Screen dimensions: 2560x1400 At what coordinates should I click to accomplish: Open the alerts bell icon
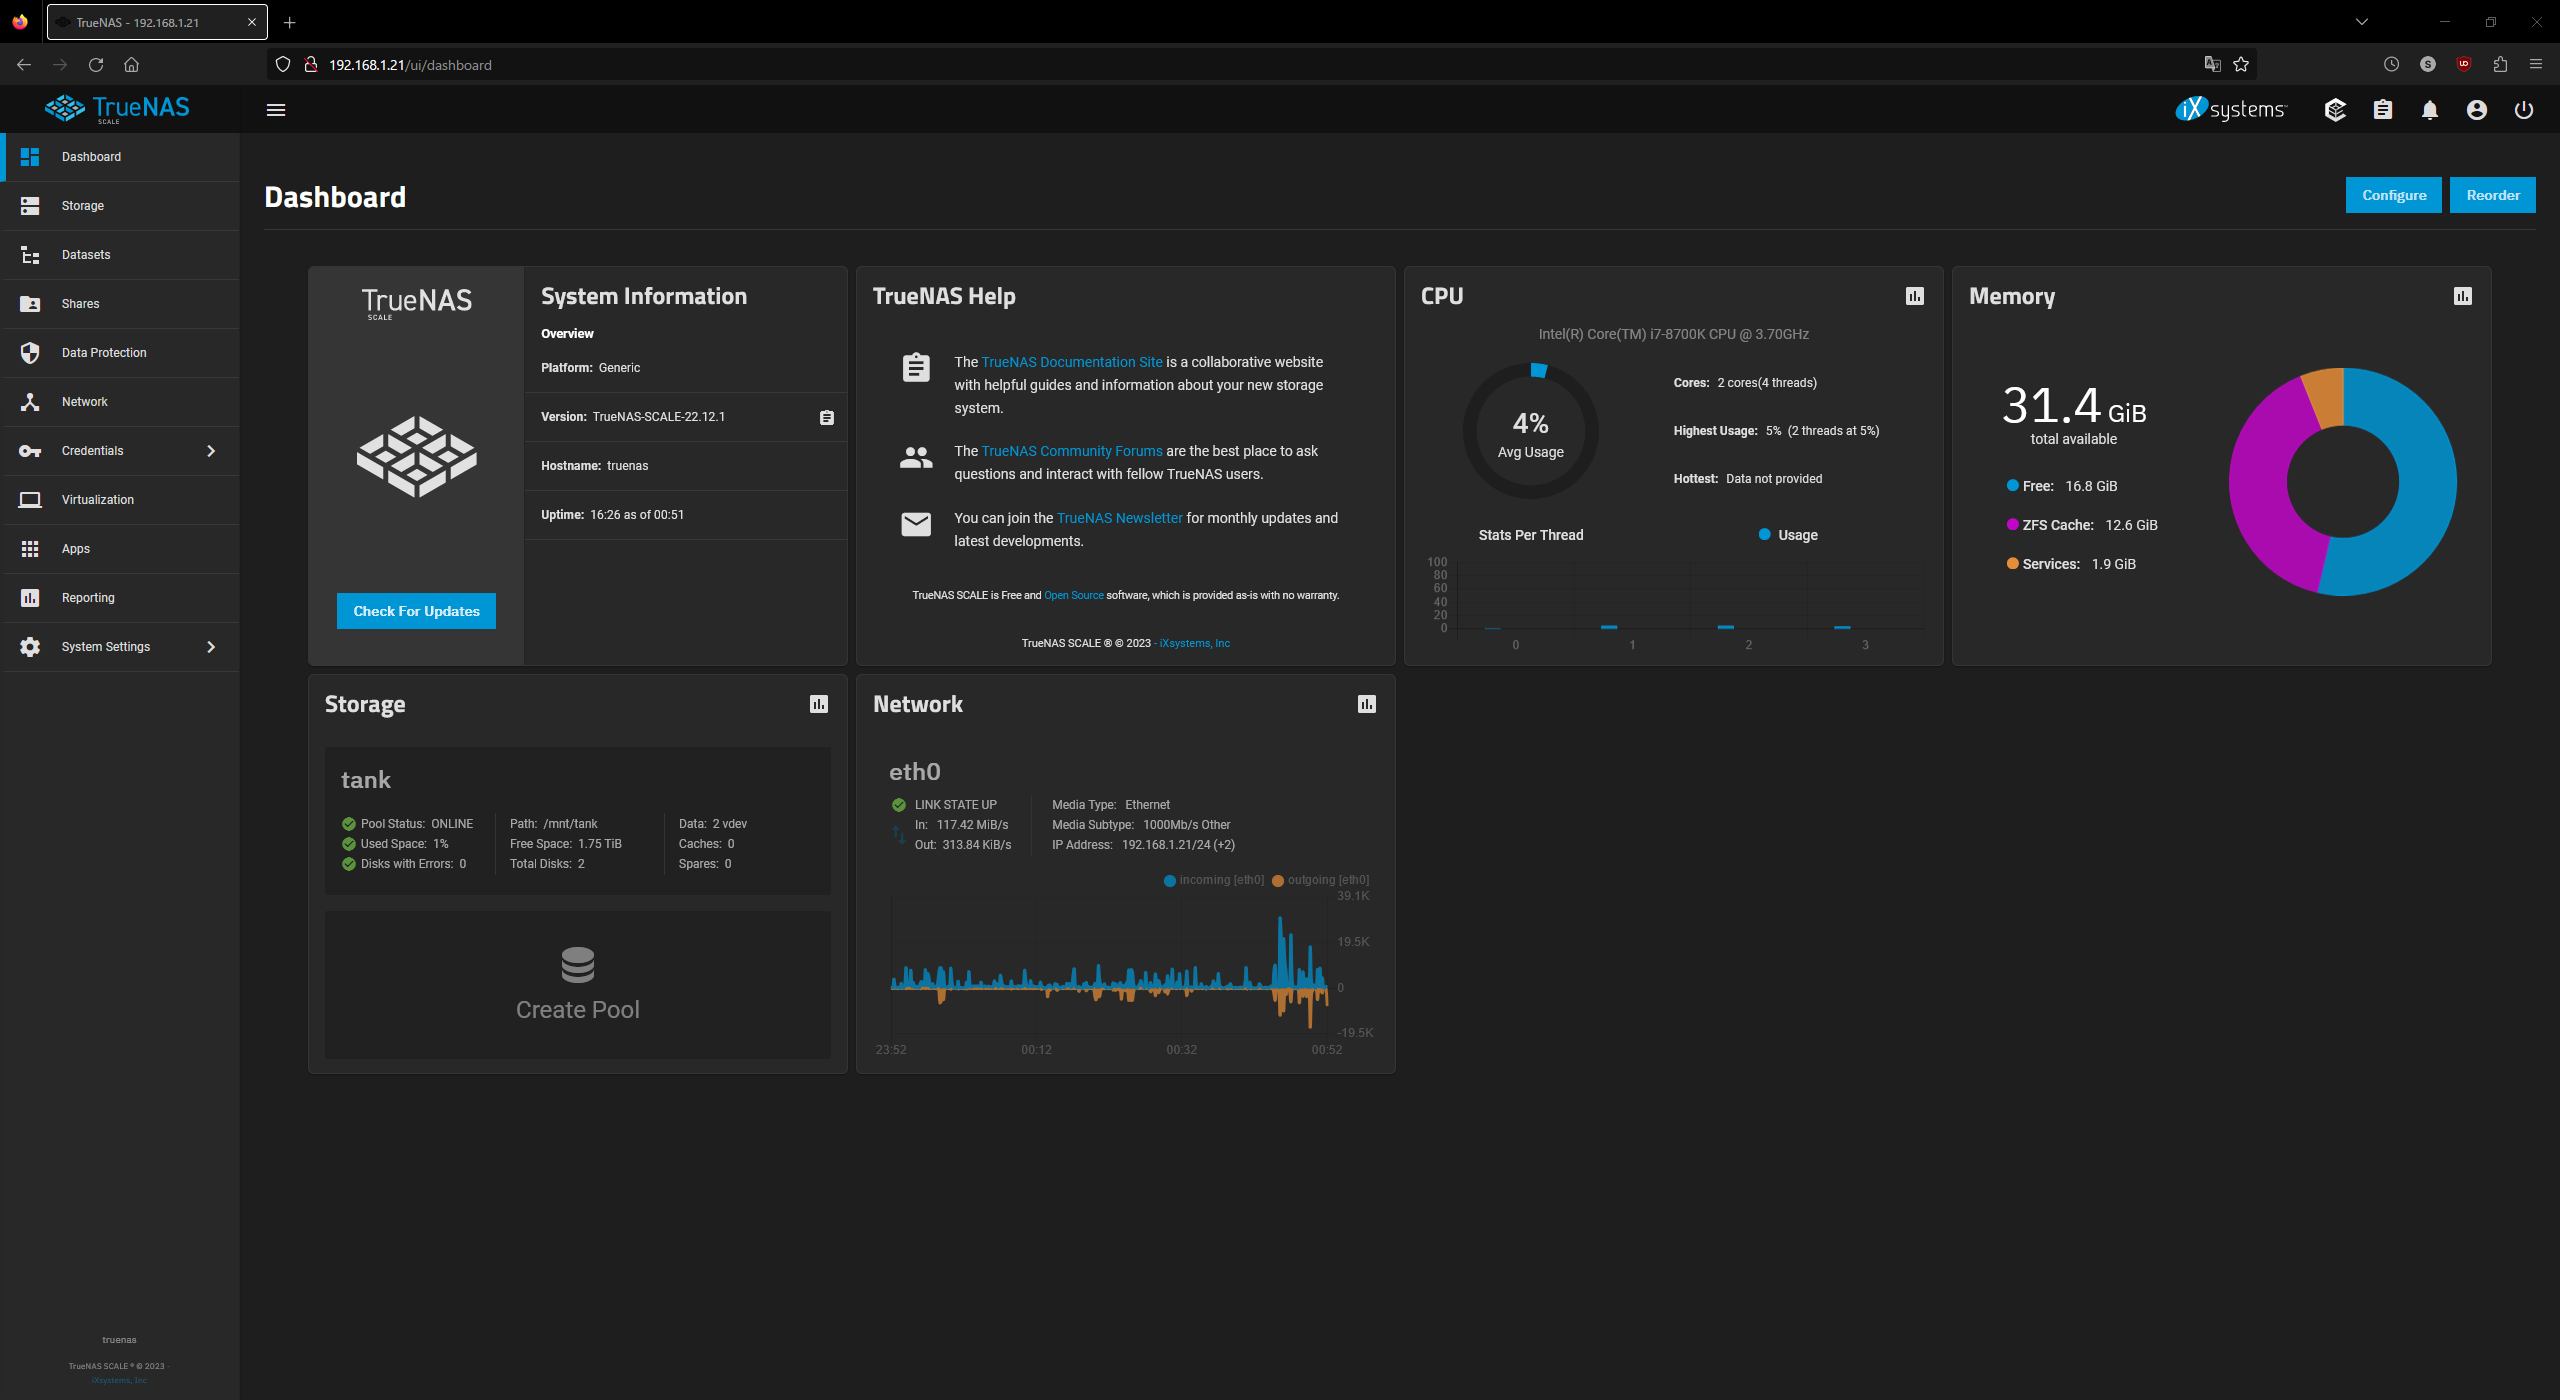click(2429, 110)
